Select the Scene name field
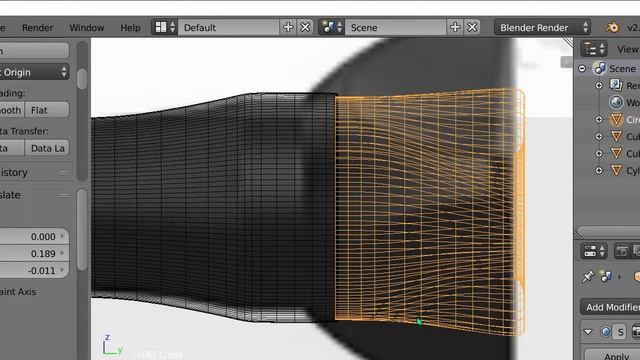 pyautogui.click(x=396, y=27)
